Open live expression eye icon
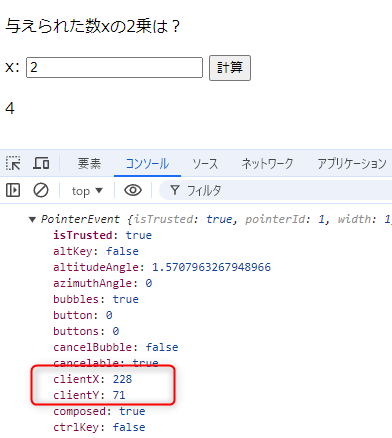This screenshot has height=438, width=392. (133, 190)
